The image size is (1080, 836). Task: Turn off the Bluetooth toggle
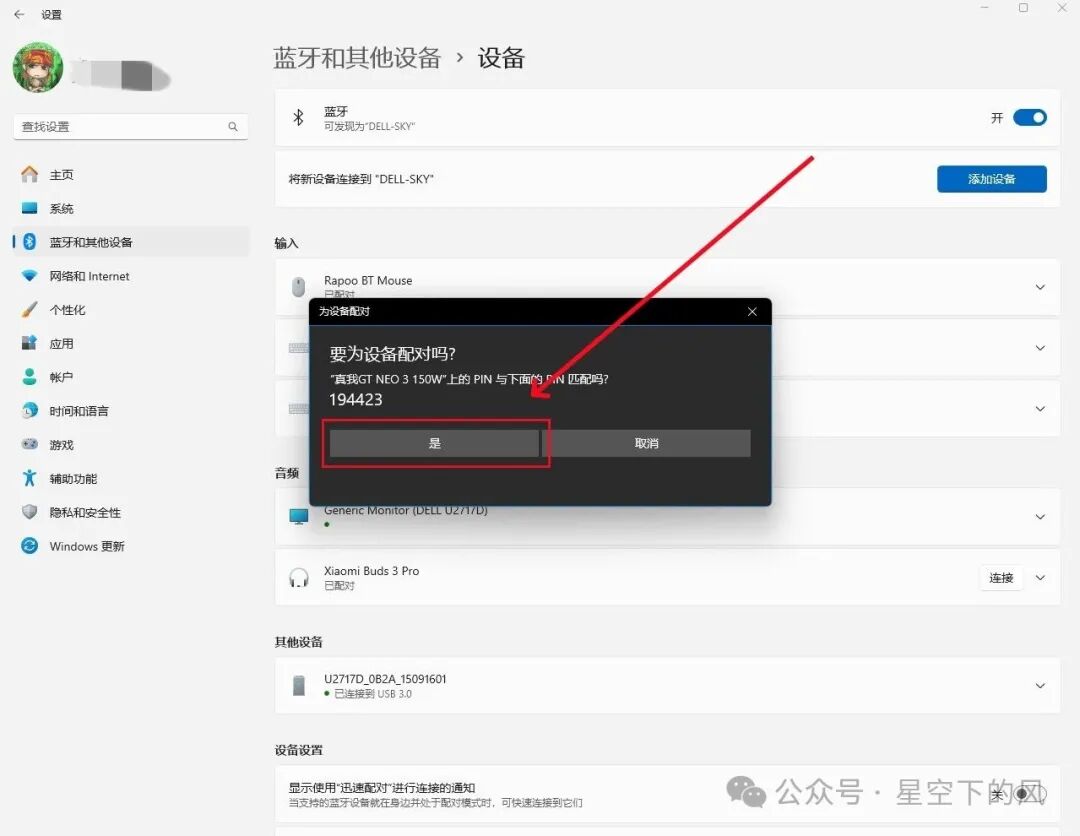coord(1030,118)
